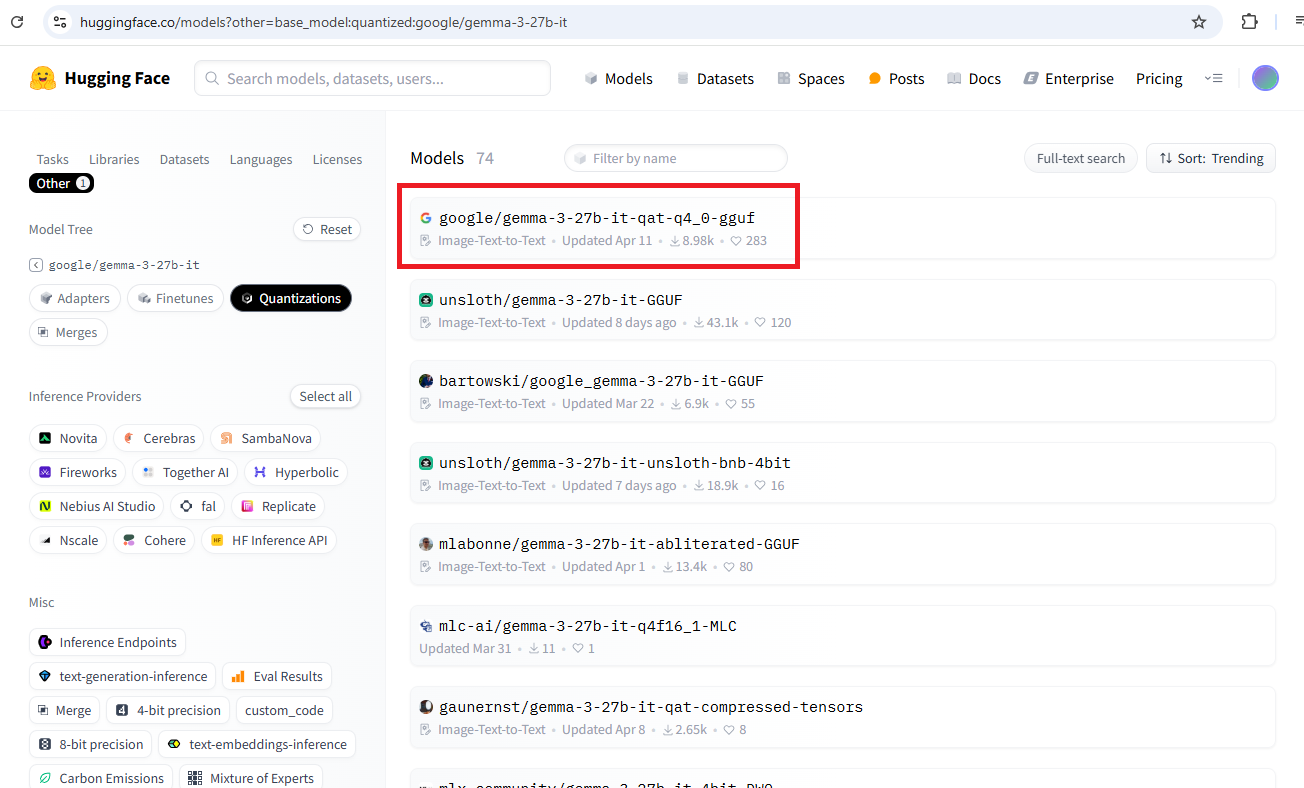Select all inference providers
1304x788 pixels.
(325, 396)
